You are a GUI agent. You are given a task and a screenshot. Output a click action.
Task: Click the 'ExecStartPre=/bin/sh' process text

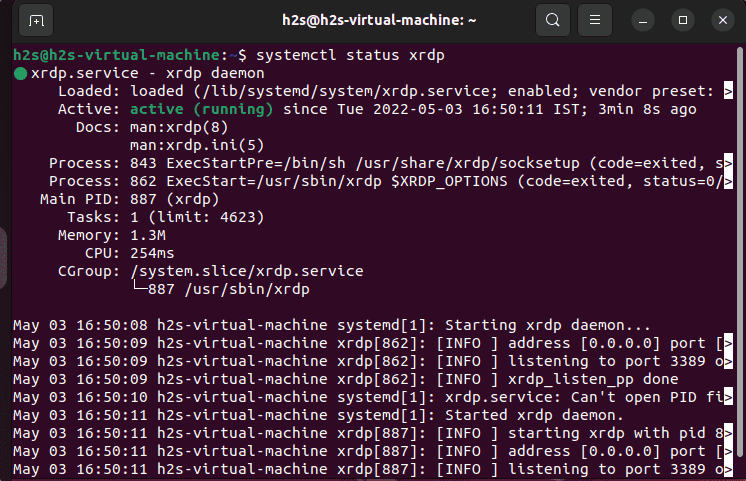(x=256, y=164)
